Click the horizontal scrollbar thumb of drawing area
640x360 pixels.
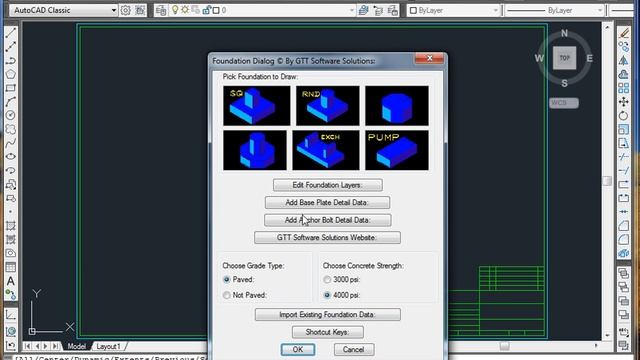tap(504, 346)
